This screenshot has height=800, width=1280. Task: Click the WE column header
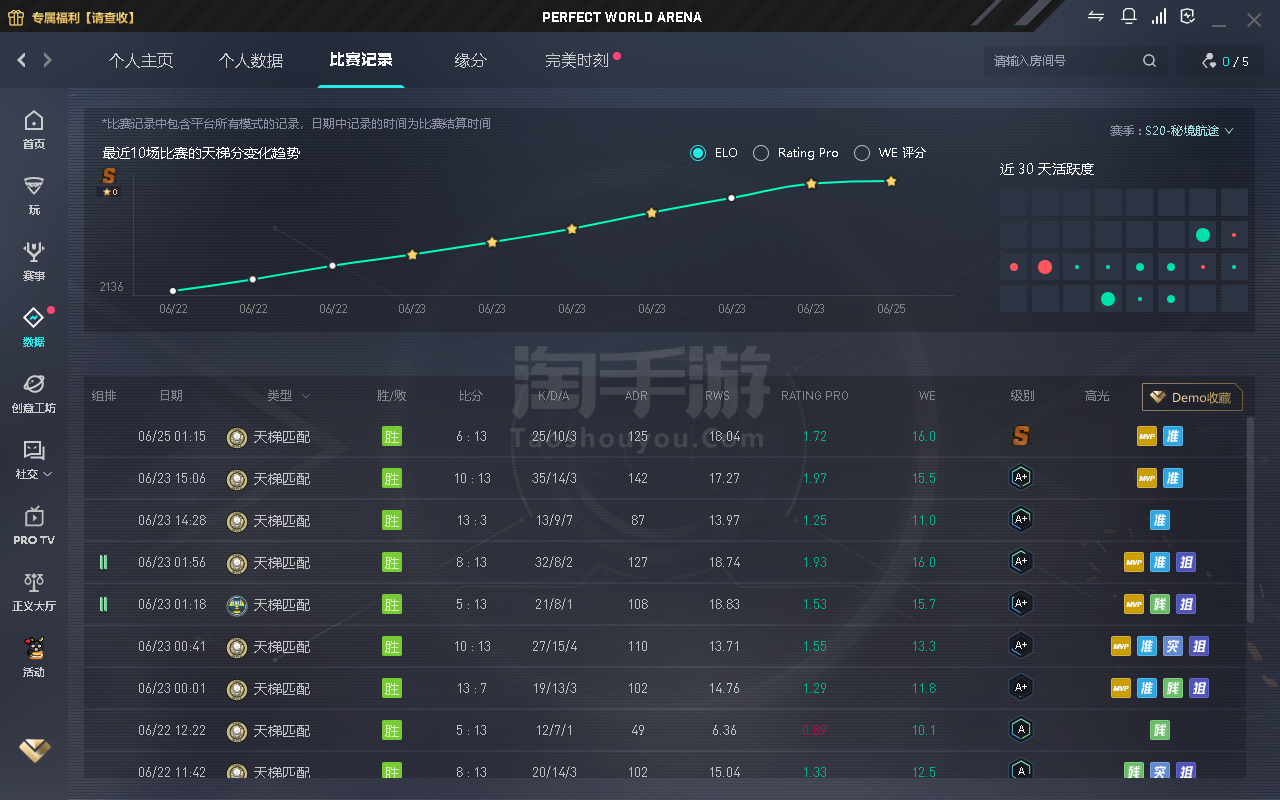927,396
